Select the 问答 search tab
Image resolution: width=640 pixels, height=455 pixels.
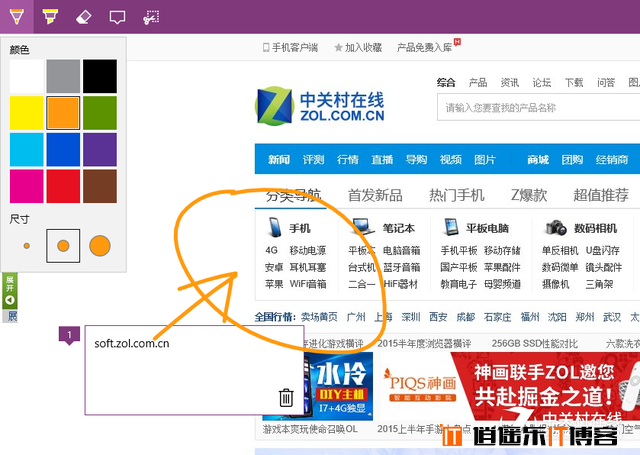click(x=606, y=83)
